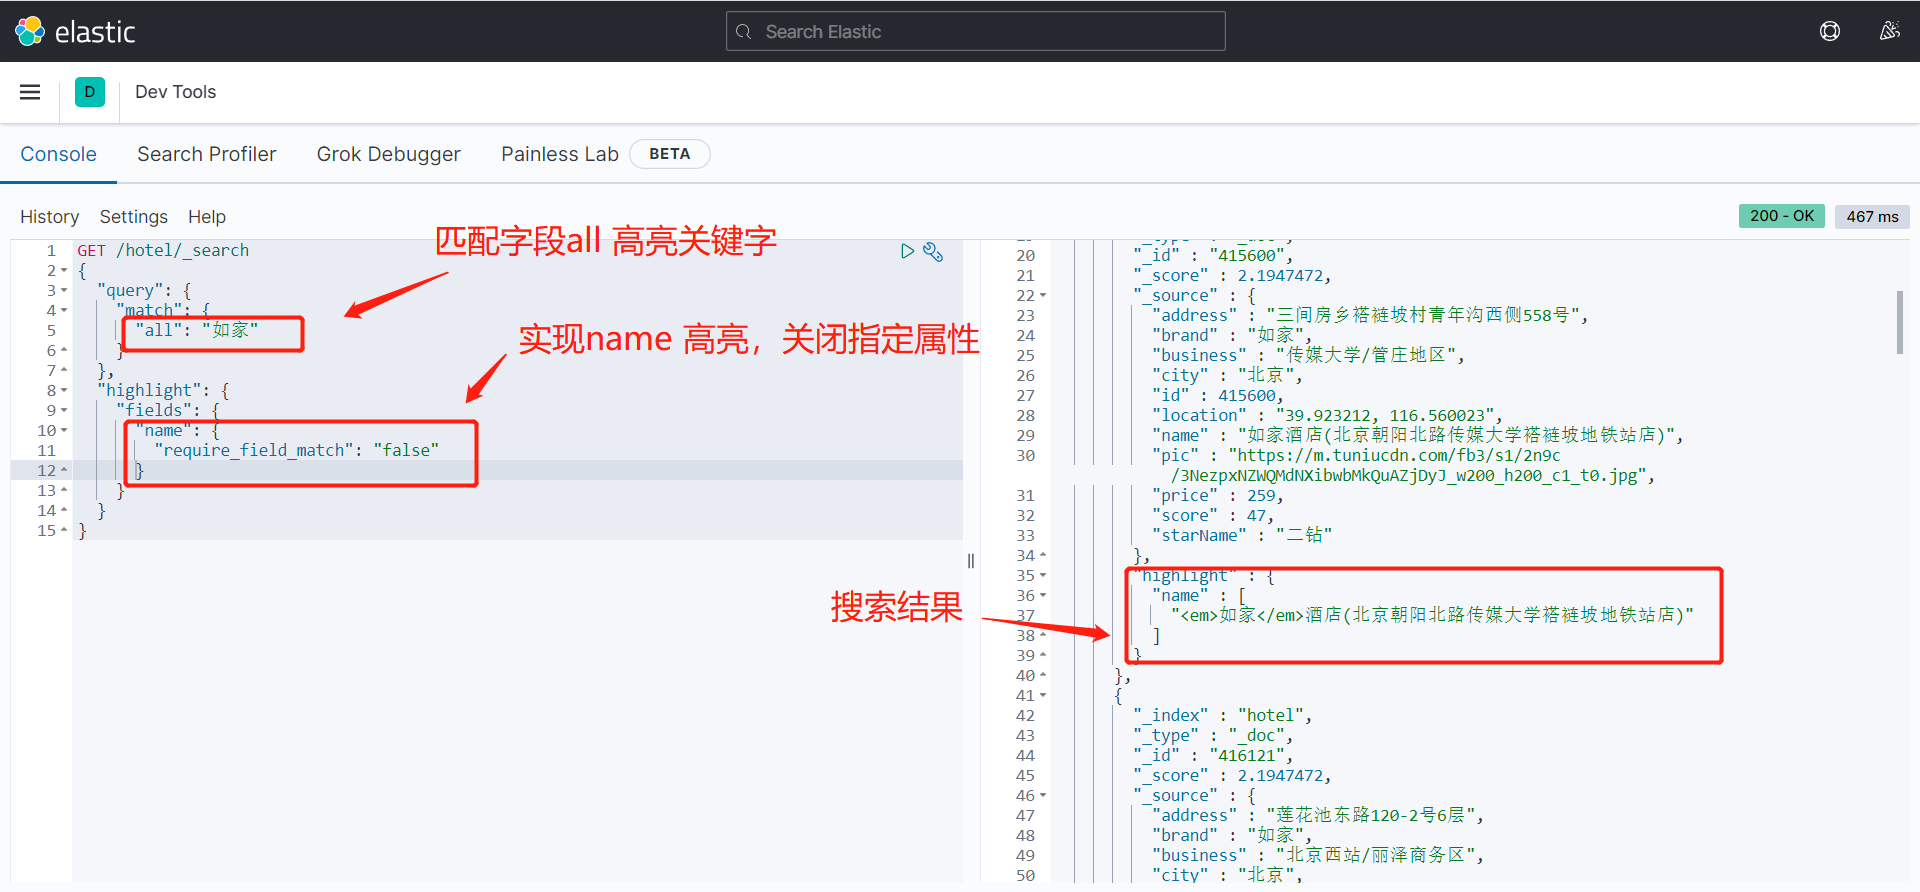Focus the Search Elastic field
This screenshot has width=1920, height=892.
[x=975, y=31]
